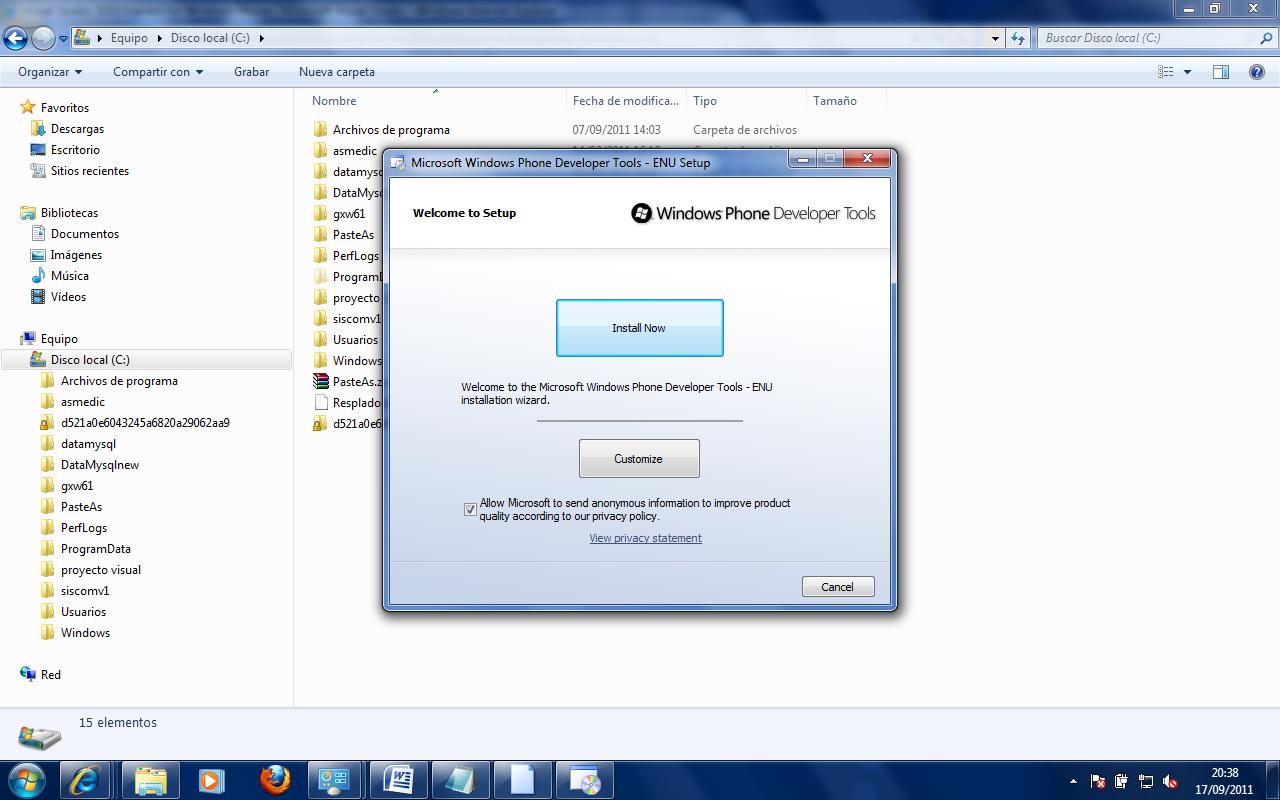1280x800 pixels.
Task: Open Firefox from the taskbar
Action: tap(275, 780)
